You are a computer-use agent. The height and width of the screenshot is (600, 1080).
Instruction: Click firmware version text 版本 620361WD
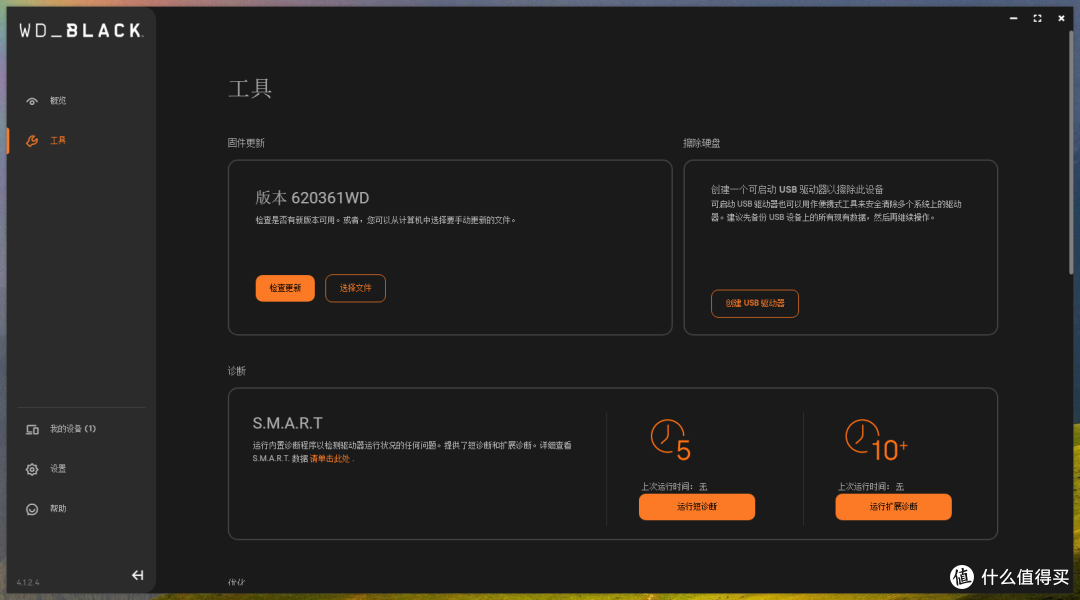pyautogui.click(x=312, y=198)
